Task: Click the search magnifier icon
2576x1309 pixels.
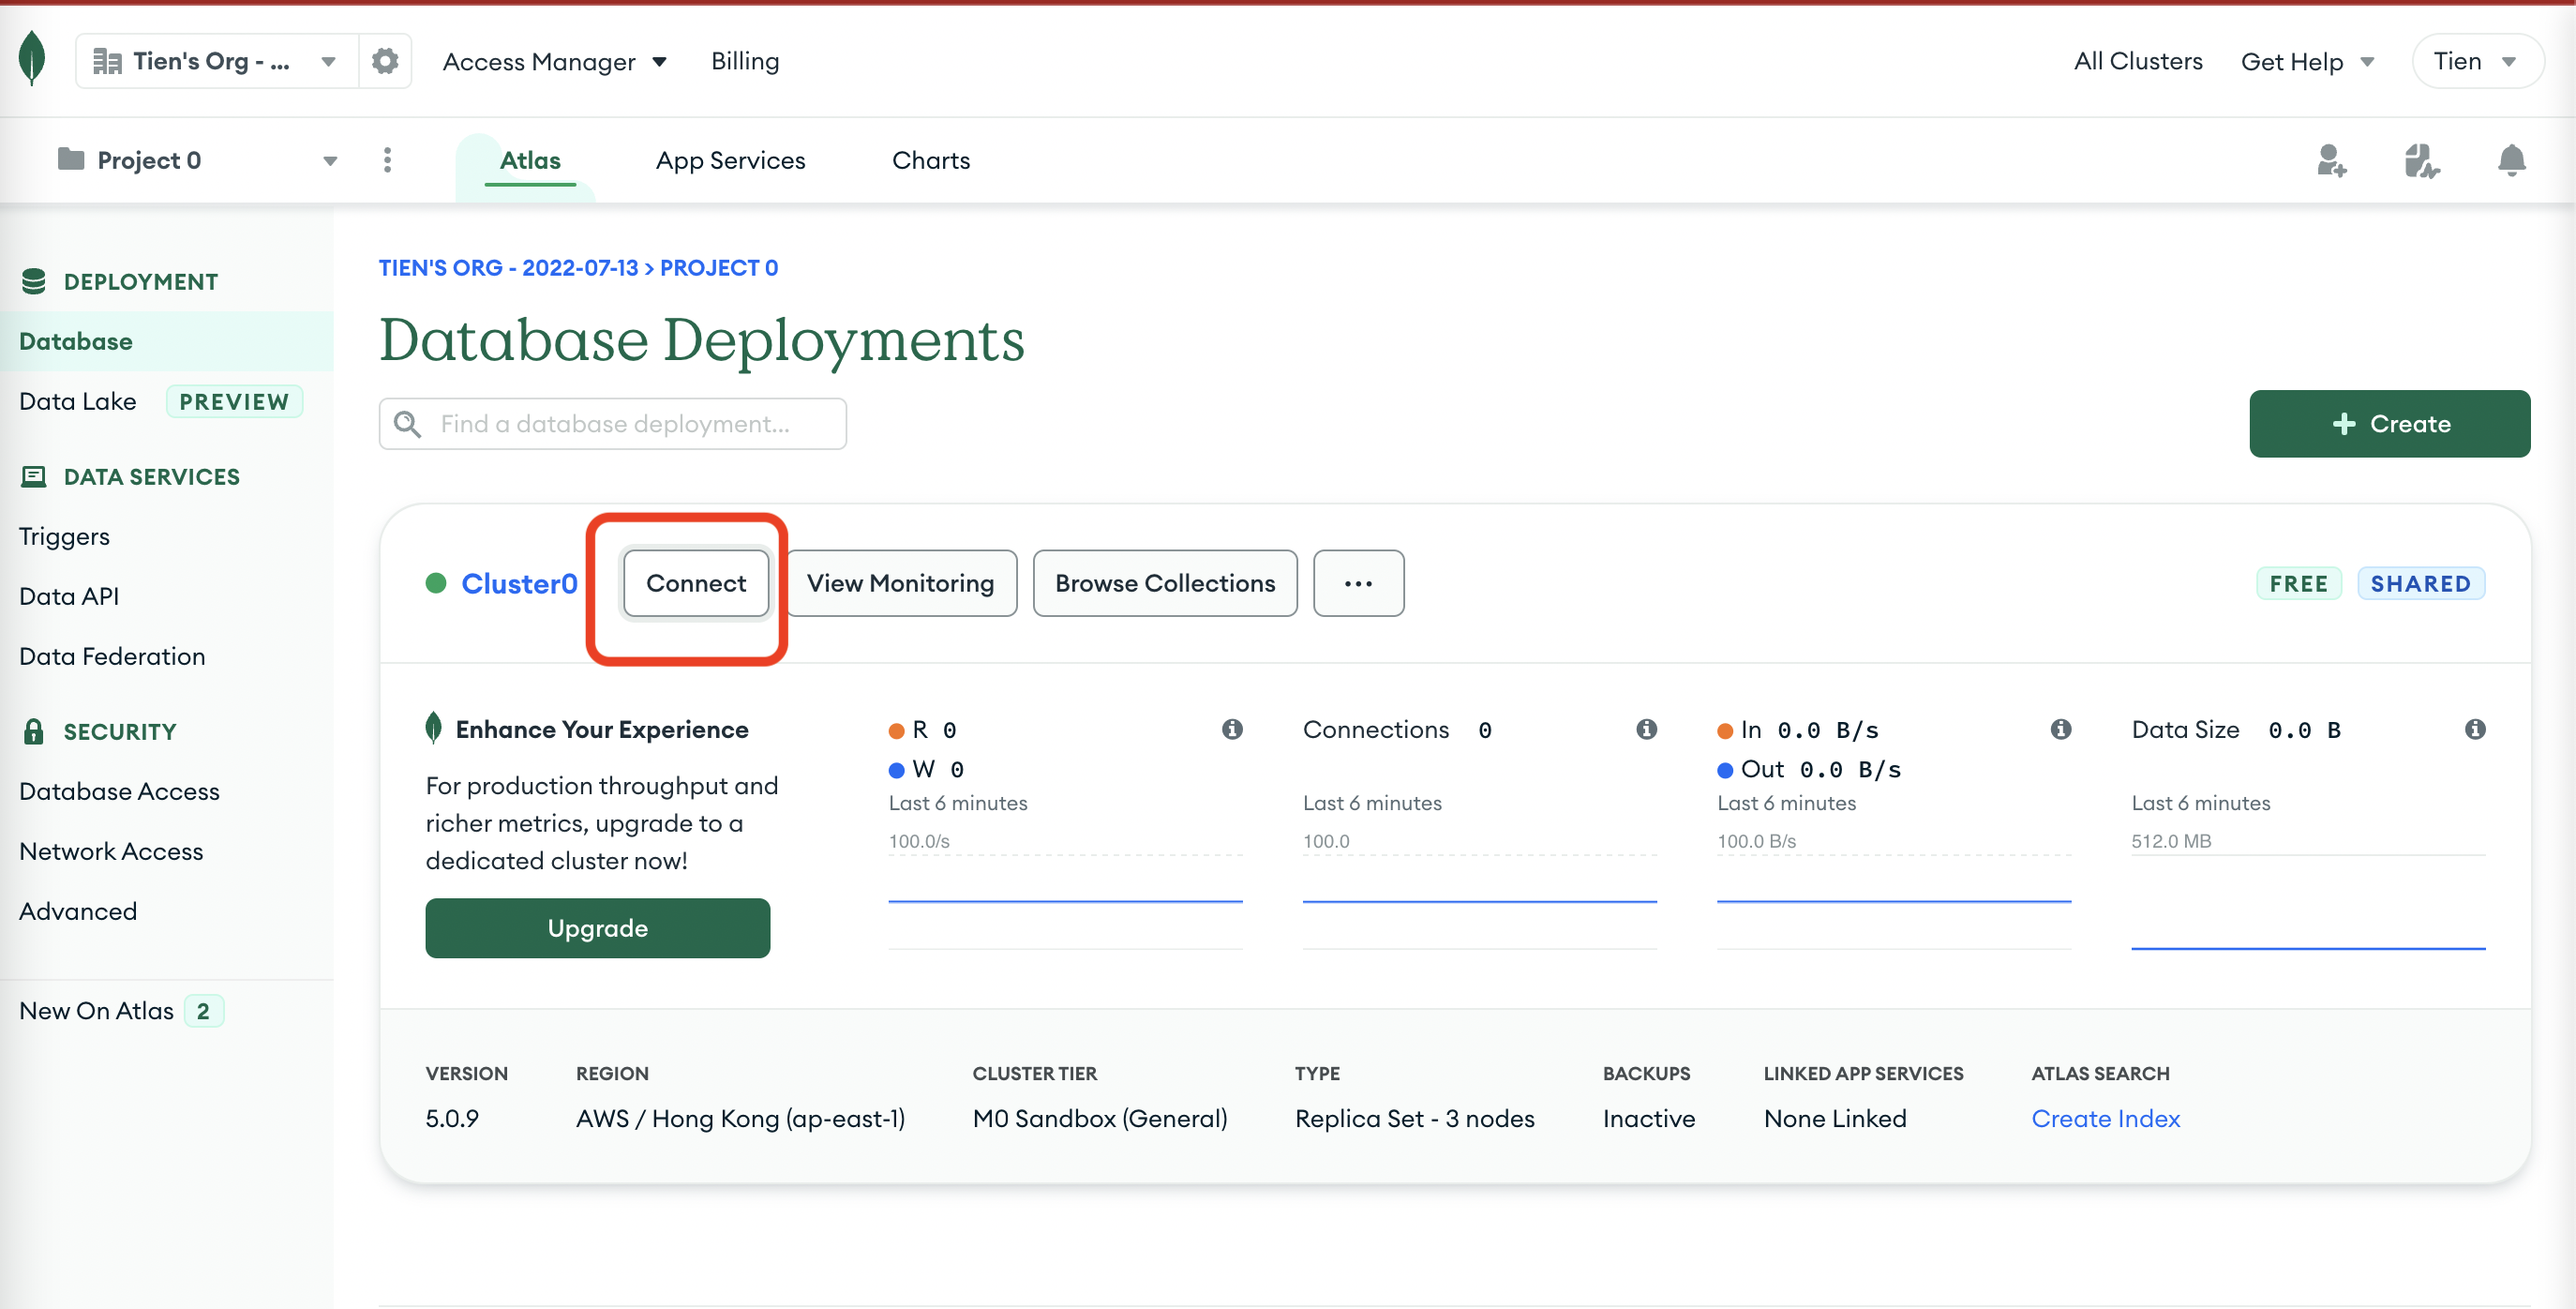Action: coord(407,424)
